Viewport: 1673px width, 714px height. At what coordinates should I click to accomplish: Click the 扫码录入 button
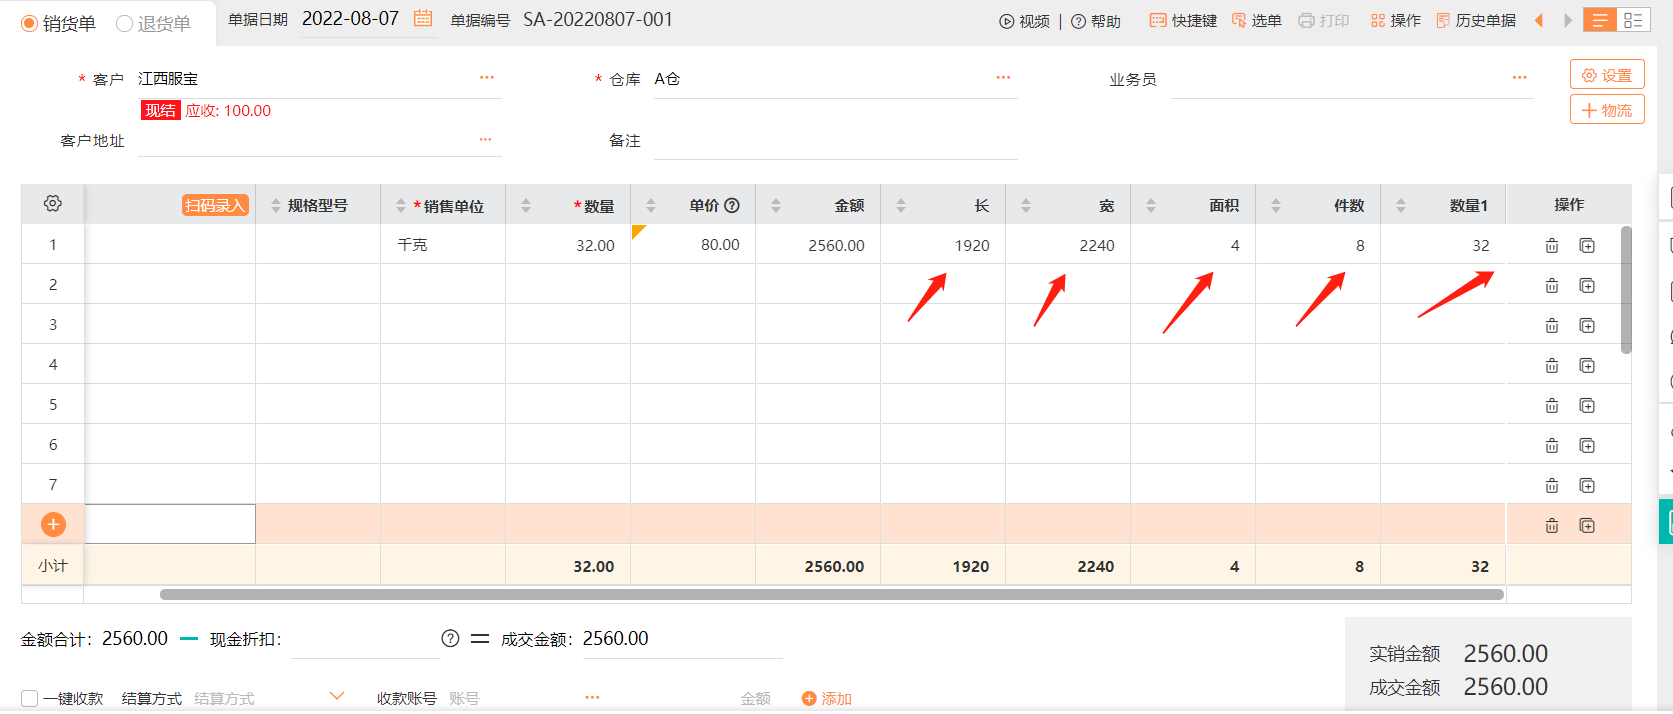[x=215, y=205]
